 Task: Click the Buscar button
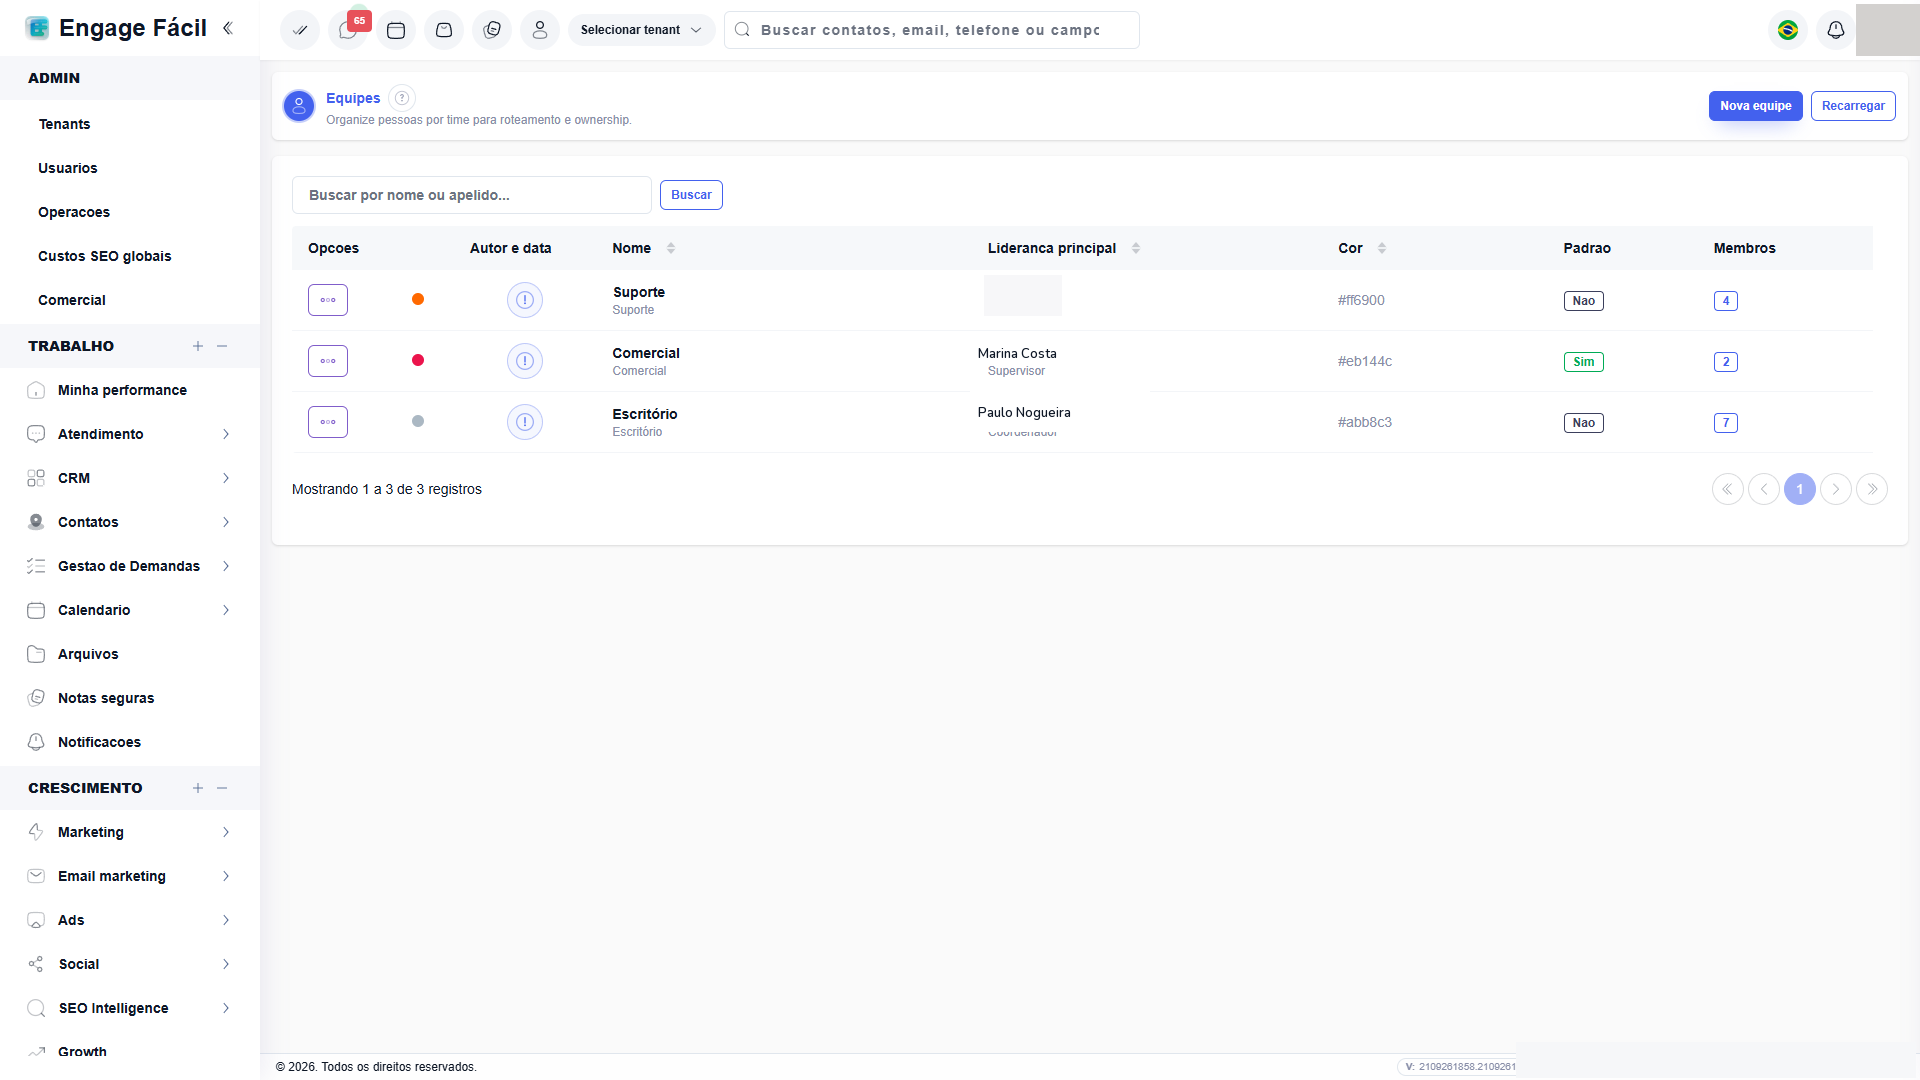point(691,195)
